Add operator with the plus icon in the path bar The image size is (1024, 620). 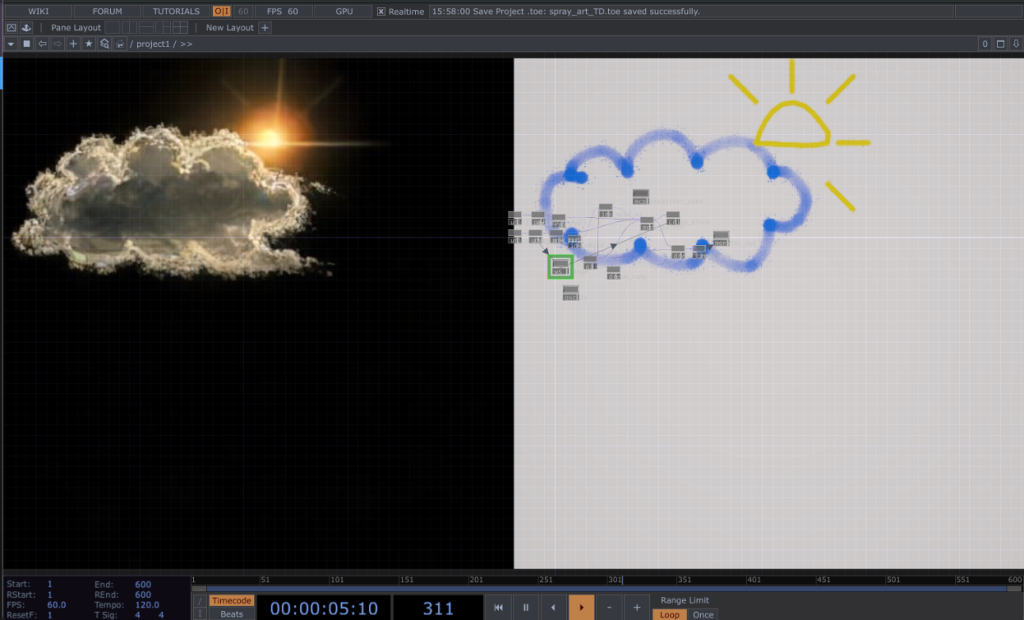pyautogui.click(x=73, y=44)
